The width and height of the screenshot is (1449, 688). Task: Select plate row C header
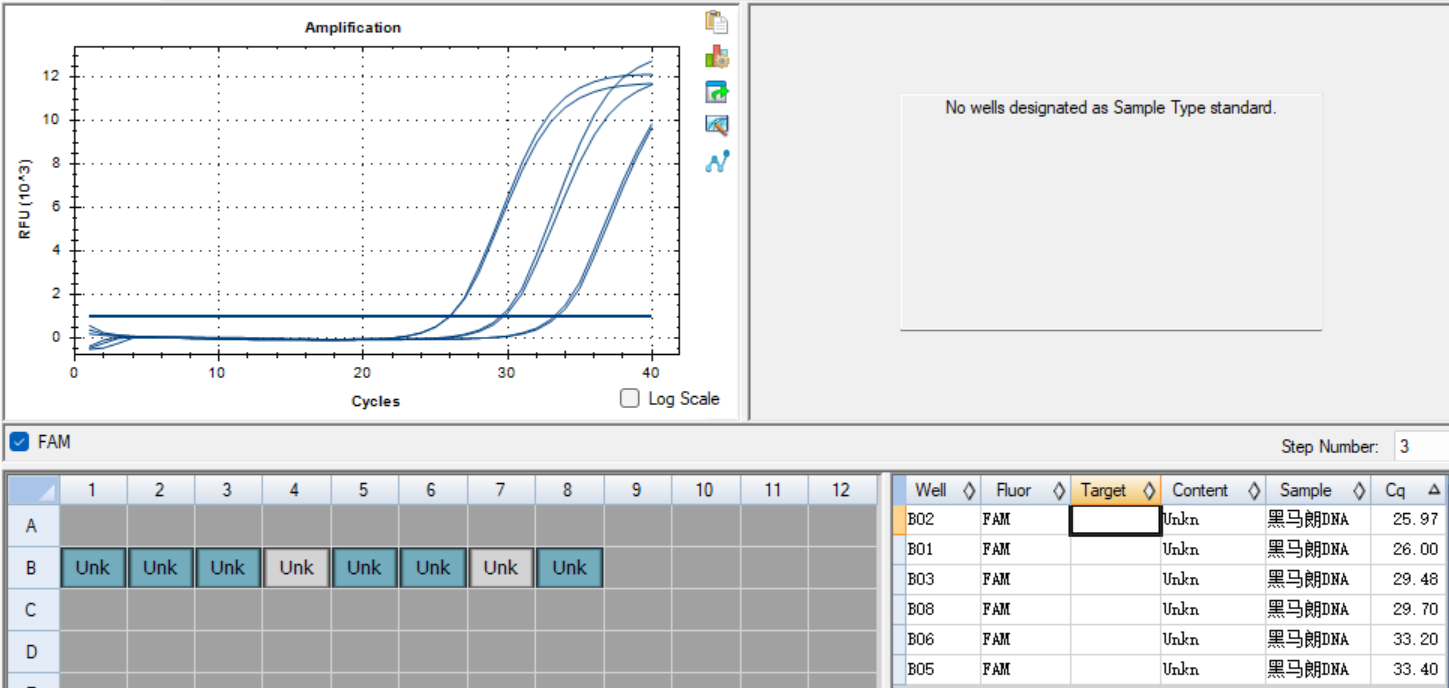coord(31,609)
